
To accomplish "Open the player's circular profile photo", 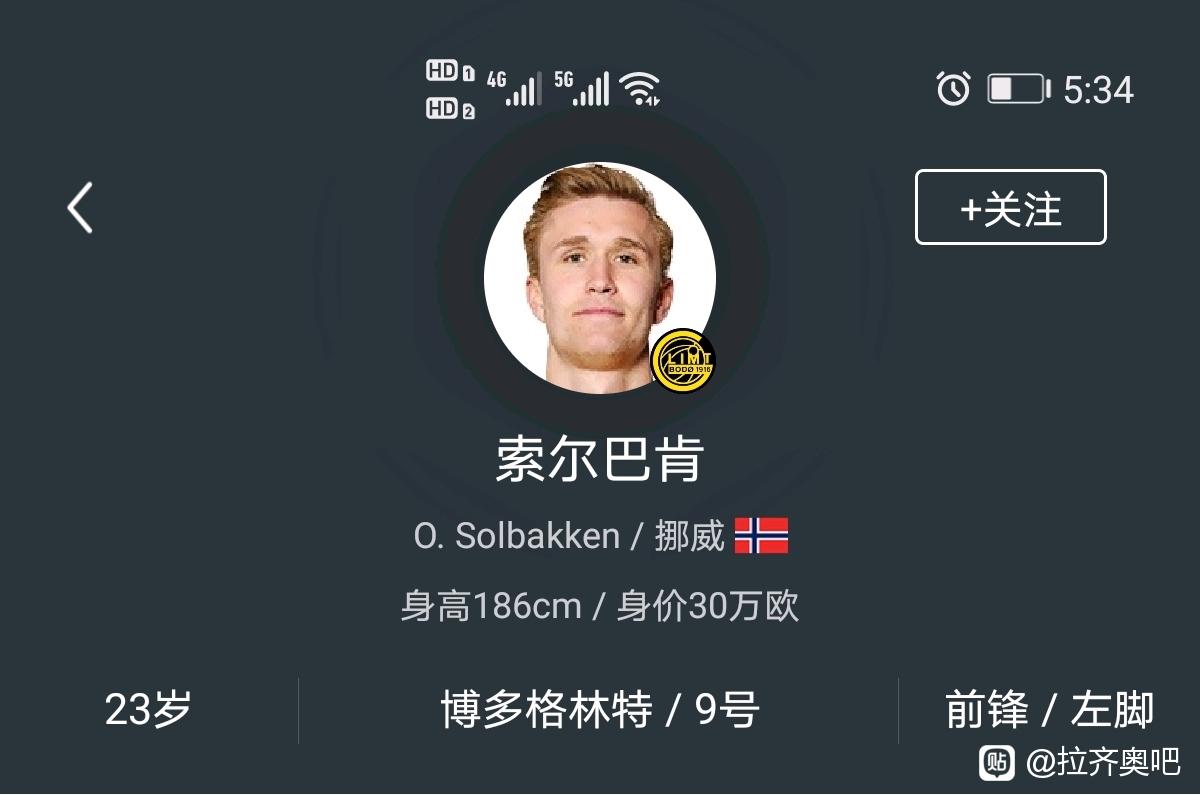I will [599, 278].
